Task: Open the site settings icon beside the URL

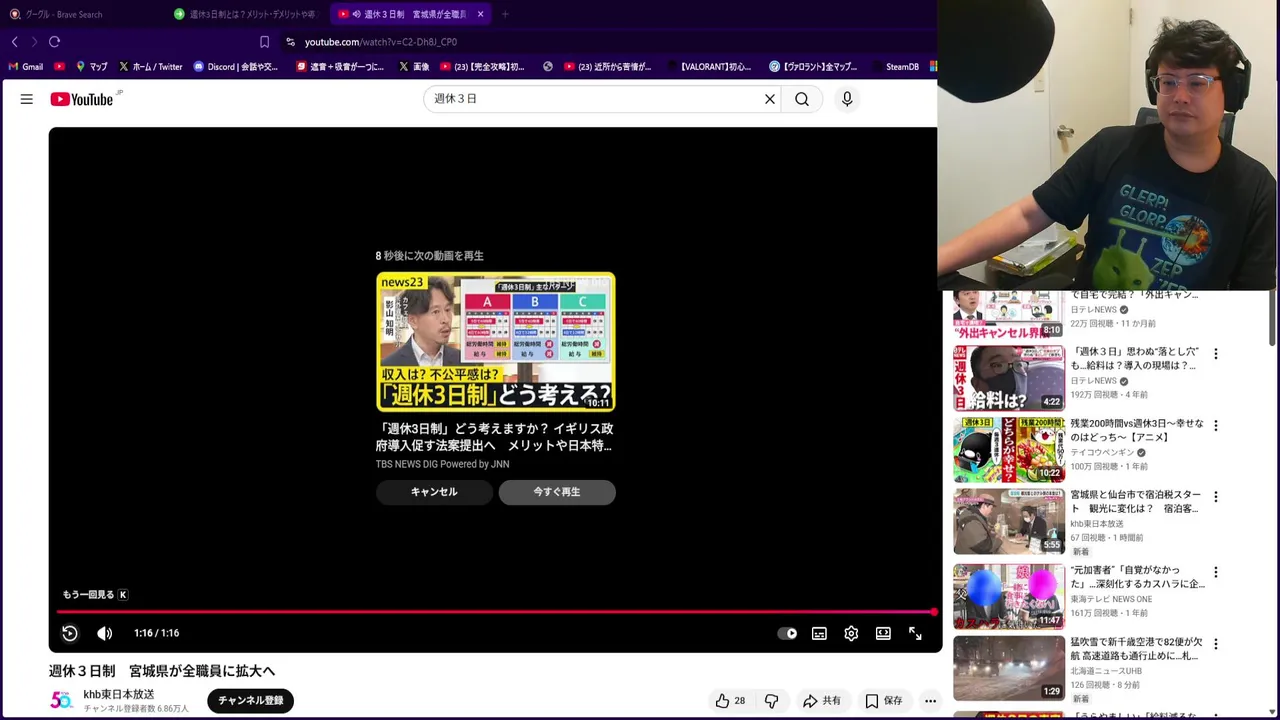Action: coord(290,42)
